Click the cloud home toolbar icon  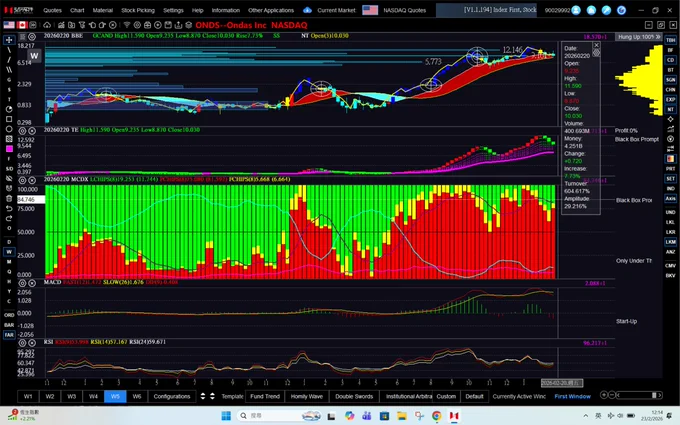(47, 25)
